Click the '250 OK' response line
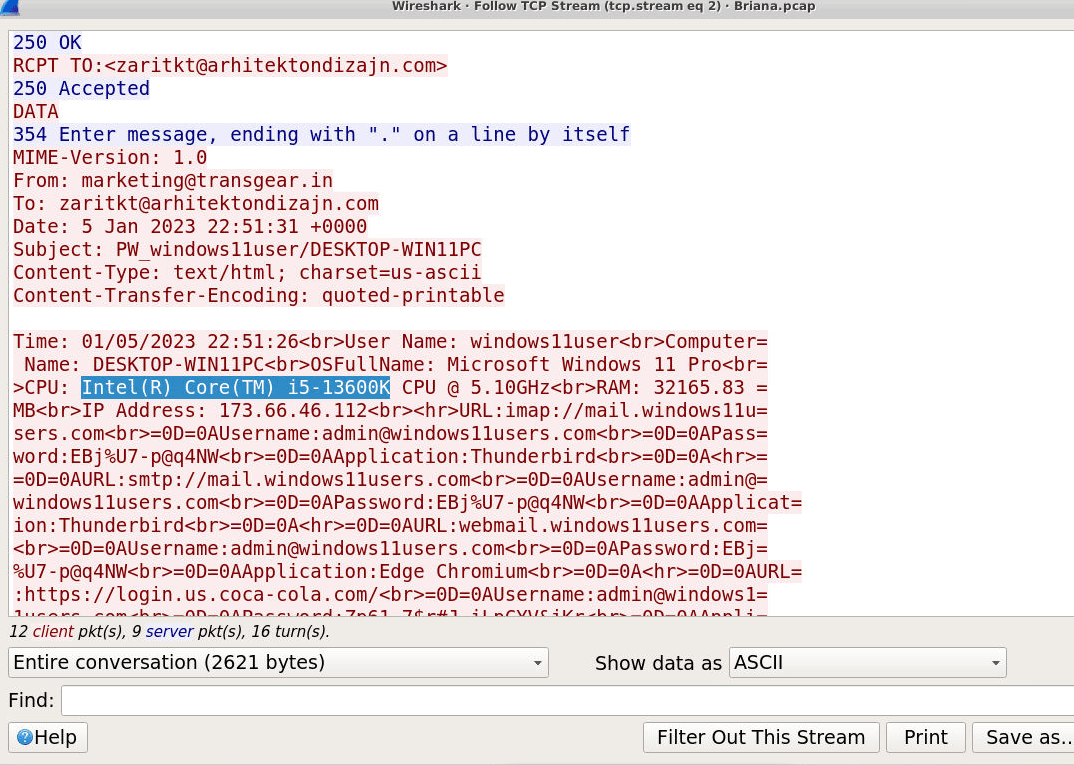This screenshot has width=1074, height=765. pos(47,42)
